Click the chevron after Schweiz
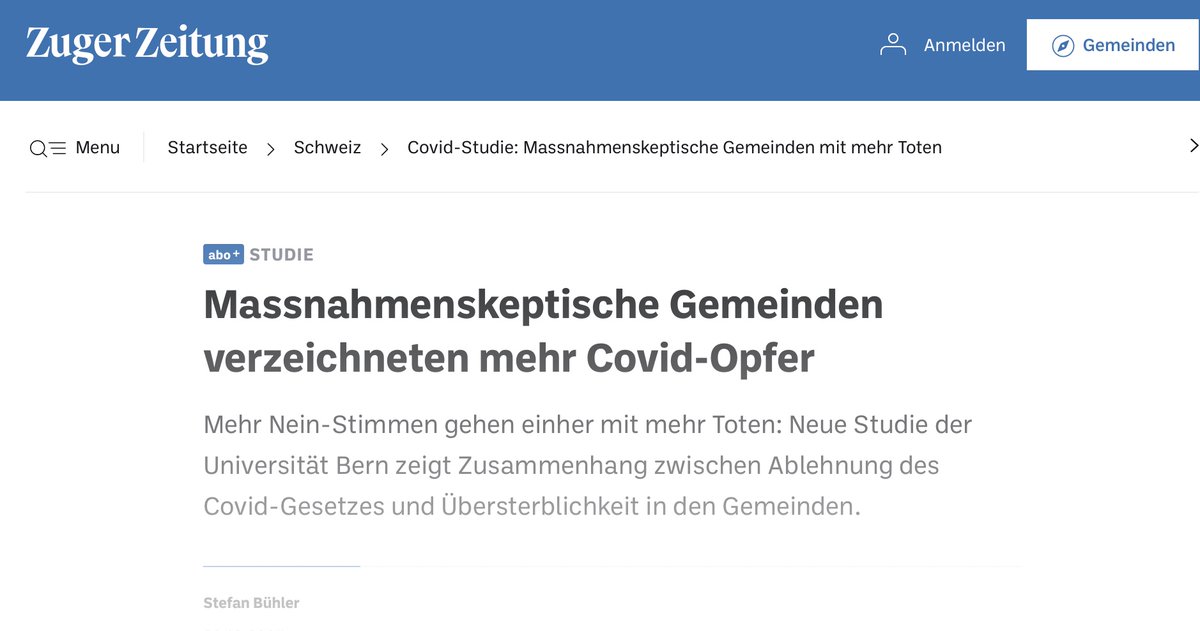 tap(384, 149)
